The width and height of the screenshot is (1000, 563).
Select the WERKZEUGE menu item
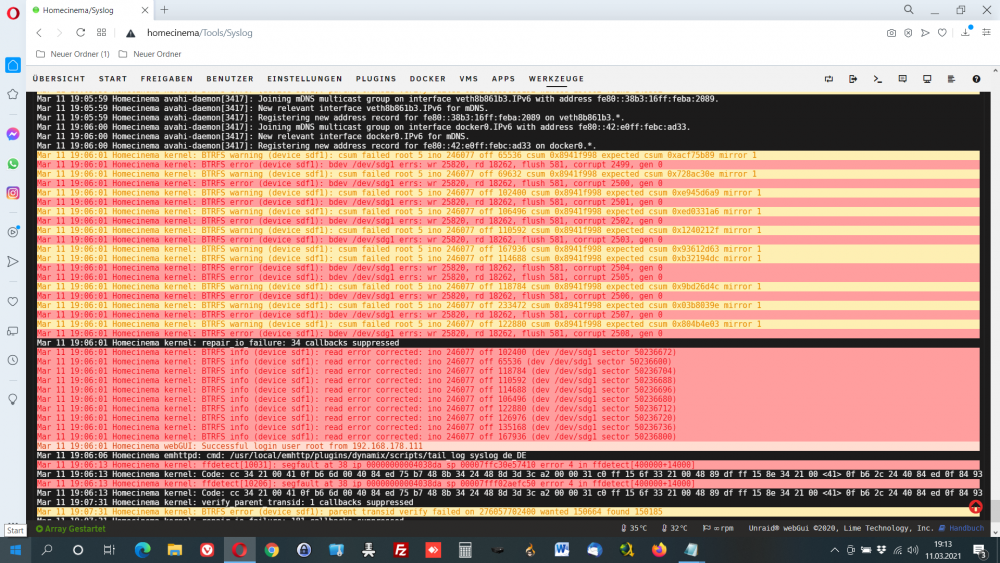(556, 79)
